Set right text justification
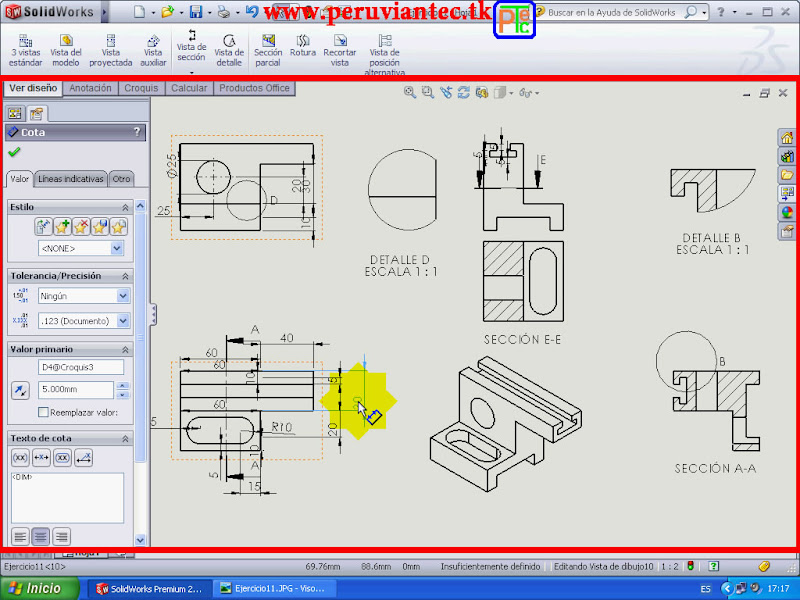The width and height of the screenshot is (800, 600). tap(62, 536)
